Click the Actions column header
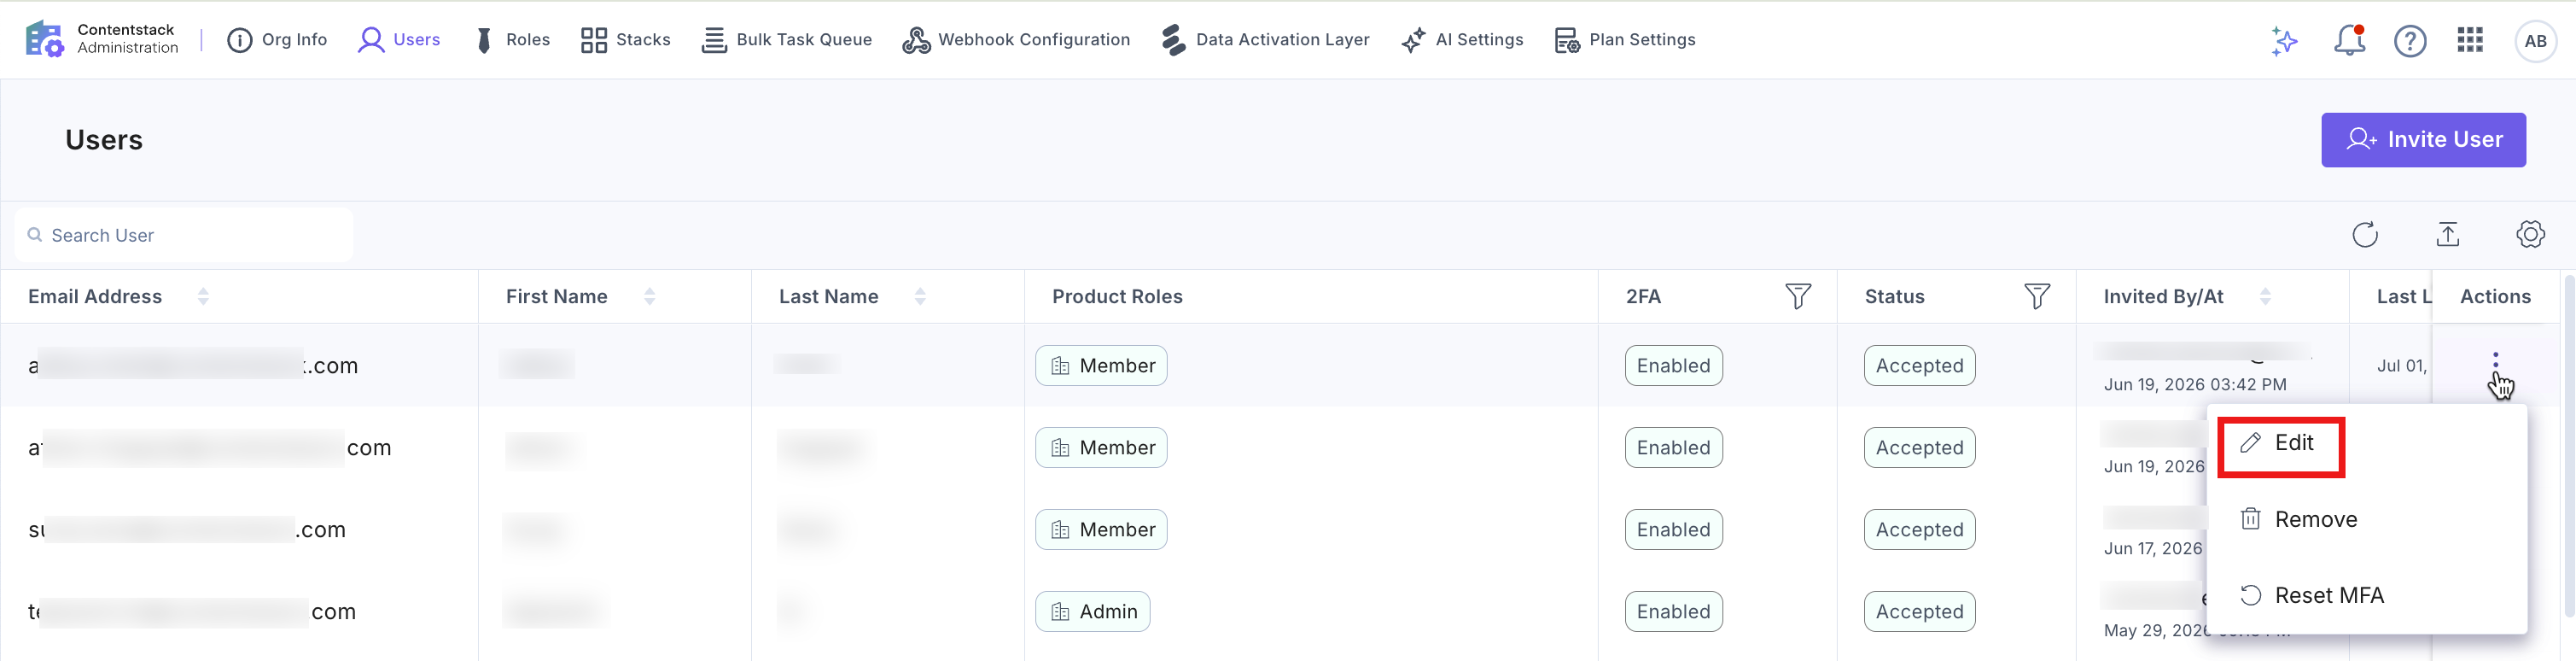The height and width of the screenshot is (661, 2576). coord(2495,297)
